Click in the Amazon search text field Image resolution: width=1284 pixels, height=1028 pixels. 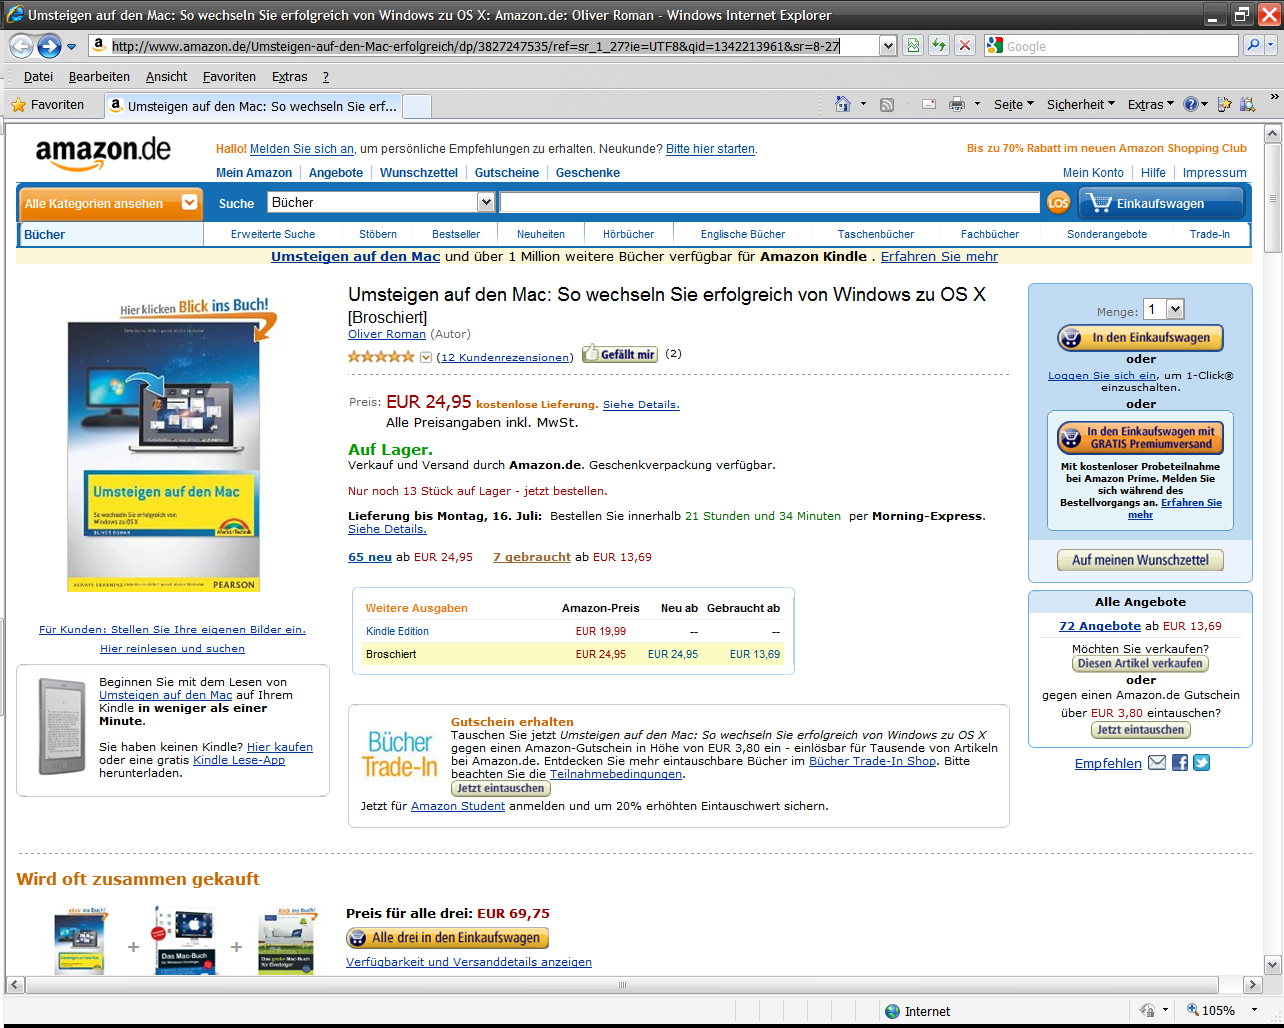[x=769, y=203]
